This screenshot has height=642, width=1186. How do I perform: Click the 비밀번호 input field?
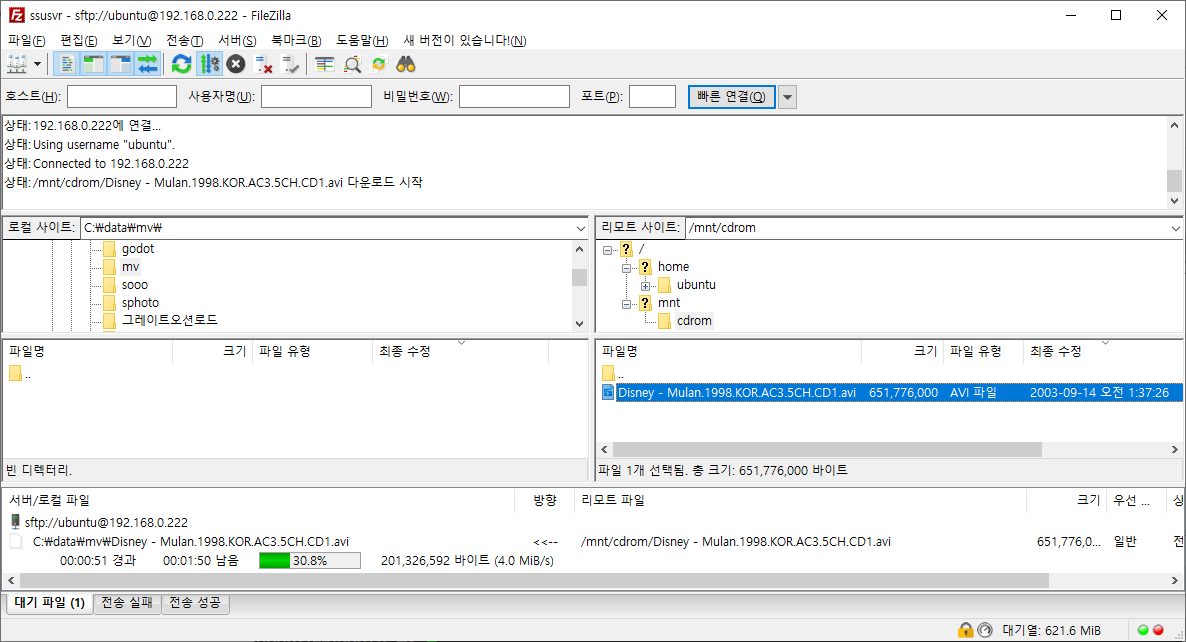click(x=514, y=96)
